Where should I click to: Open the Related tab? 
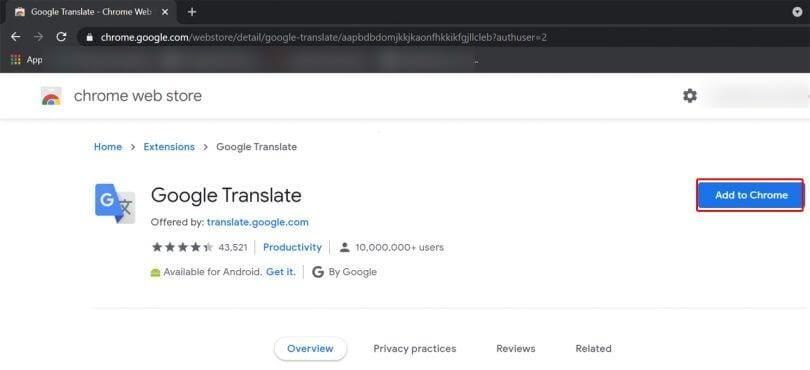[x=594, y=348]
